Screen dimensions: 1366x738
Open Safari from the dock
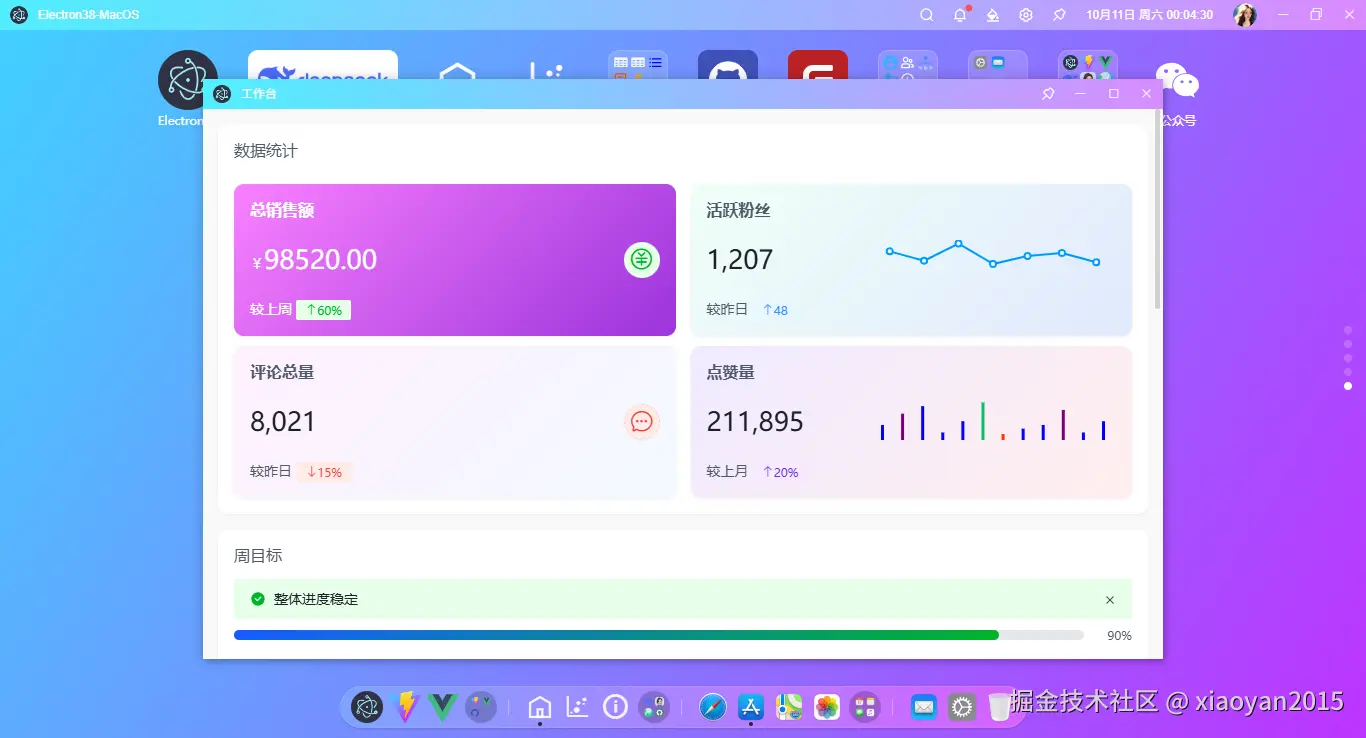(x=712, y=706)
